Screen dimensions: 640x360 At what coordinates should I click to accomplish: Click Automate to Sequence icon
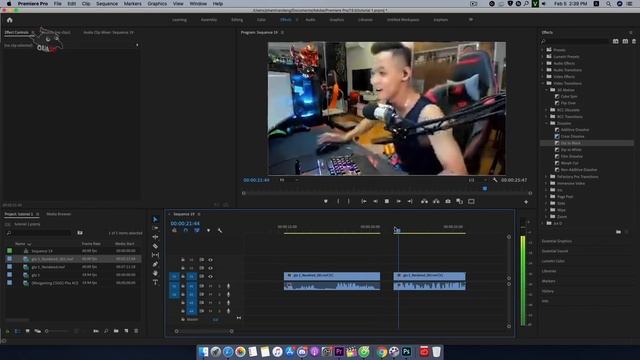(96, 331)
